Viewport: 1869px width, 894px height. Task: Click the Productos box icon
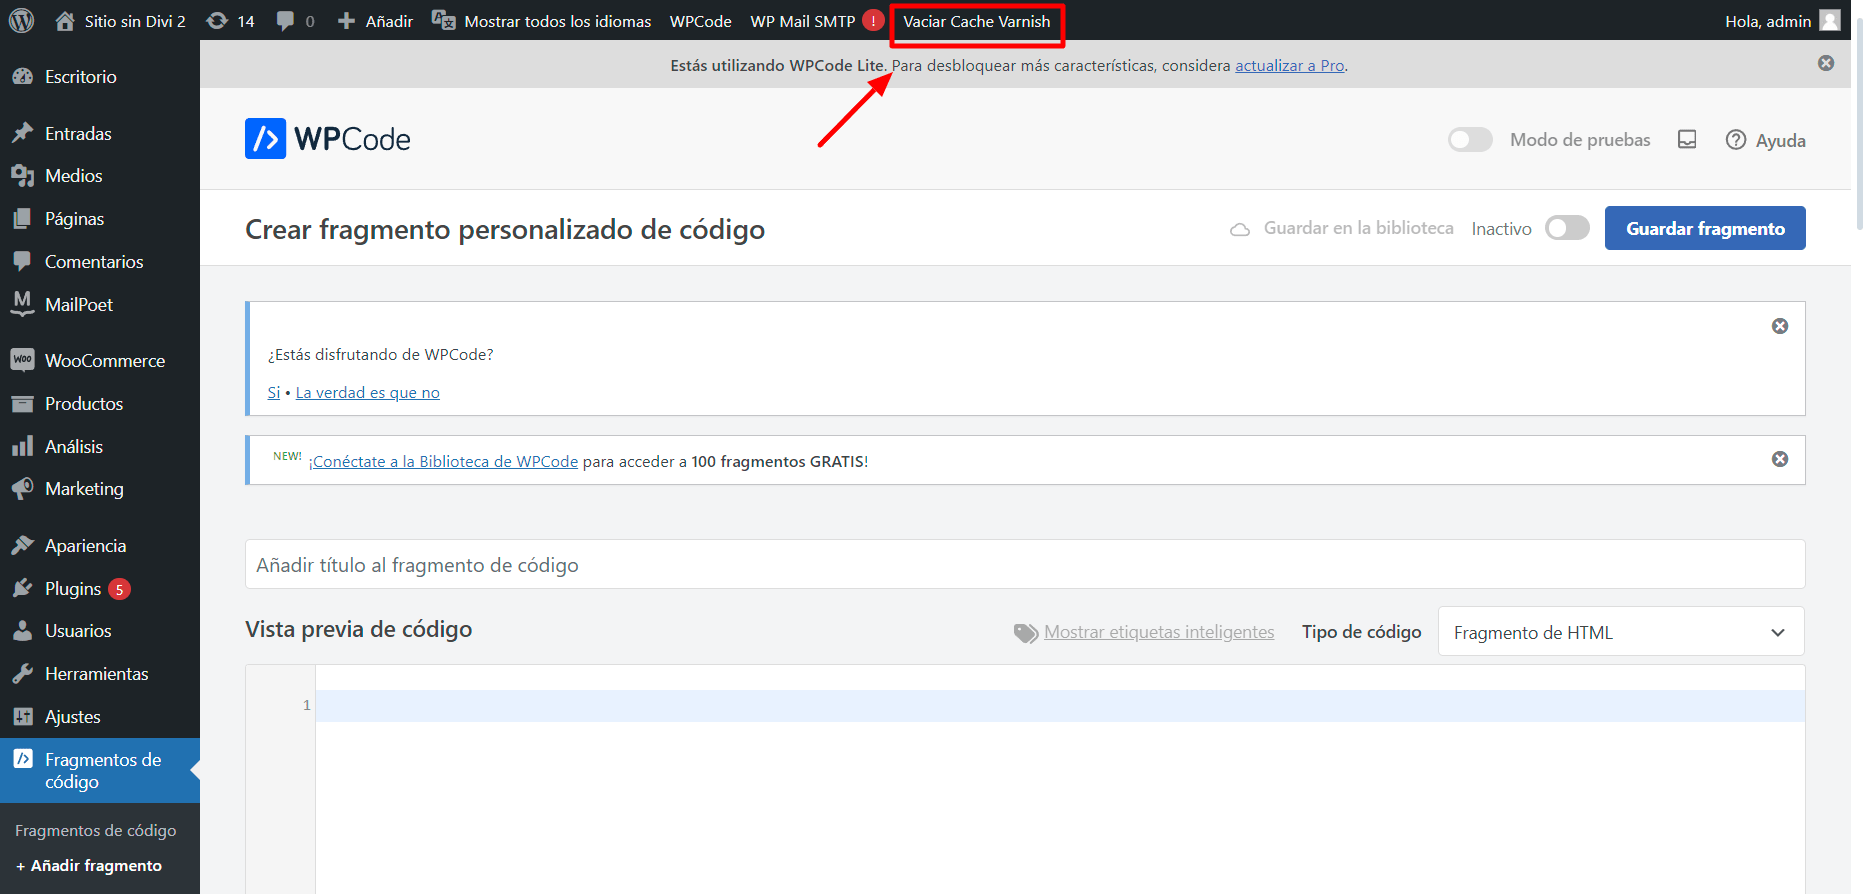click(23, 404)
